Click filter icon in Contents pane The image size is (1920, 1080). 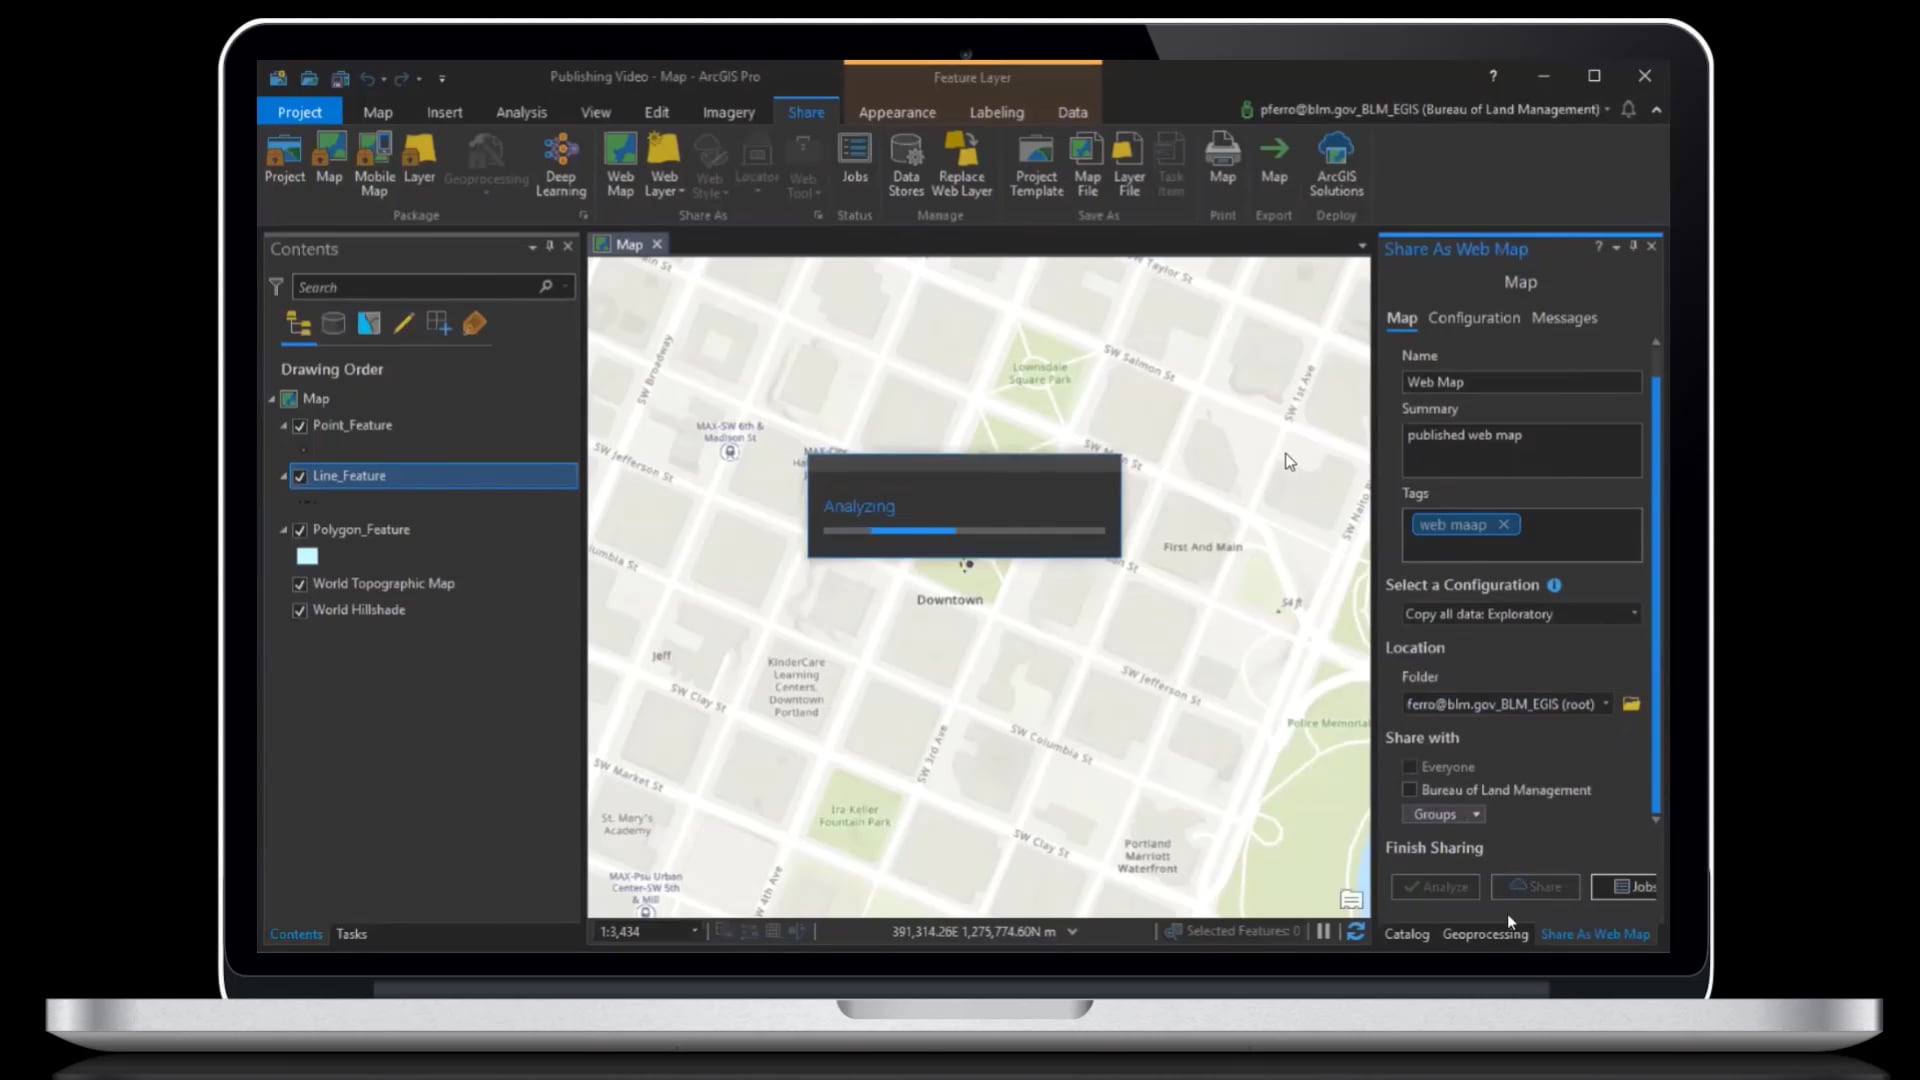276,287
